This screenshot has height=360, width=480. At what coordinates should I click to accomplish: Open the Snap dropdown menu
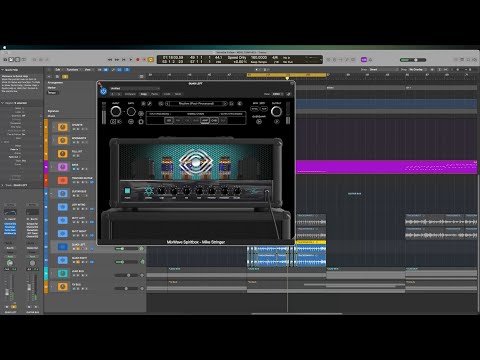click(x=383, y=69)
